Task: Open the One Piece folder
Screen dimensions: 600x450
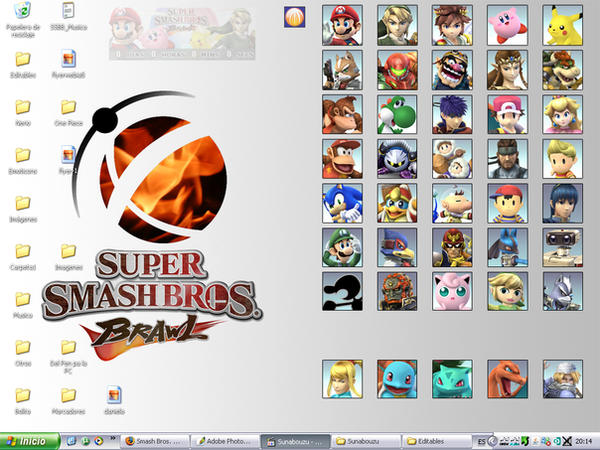Action: click(x=68, y=113)
